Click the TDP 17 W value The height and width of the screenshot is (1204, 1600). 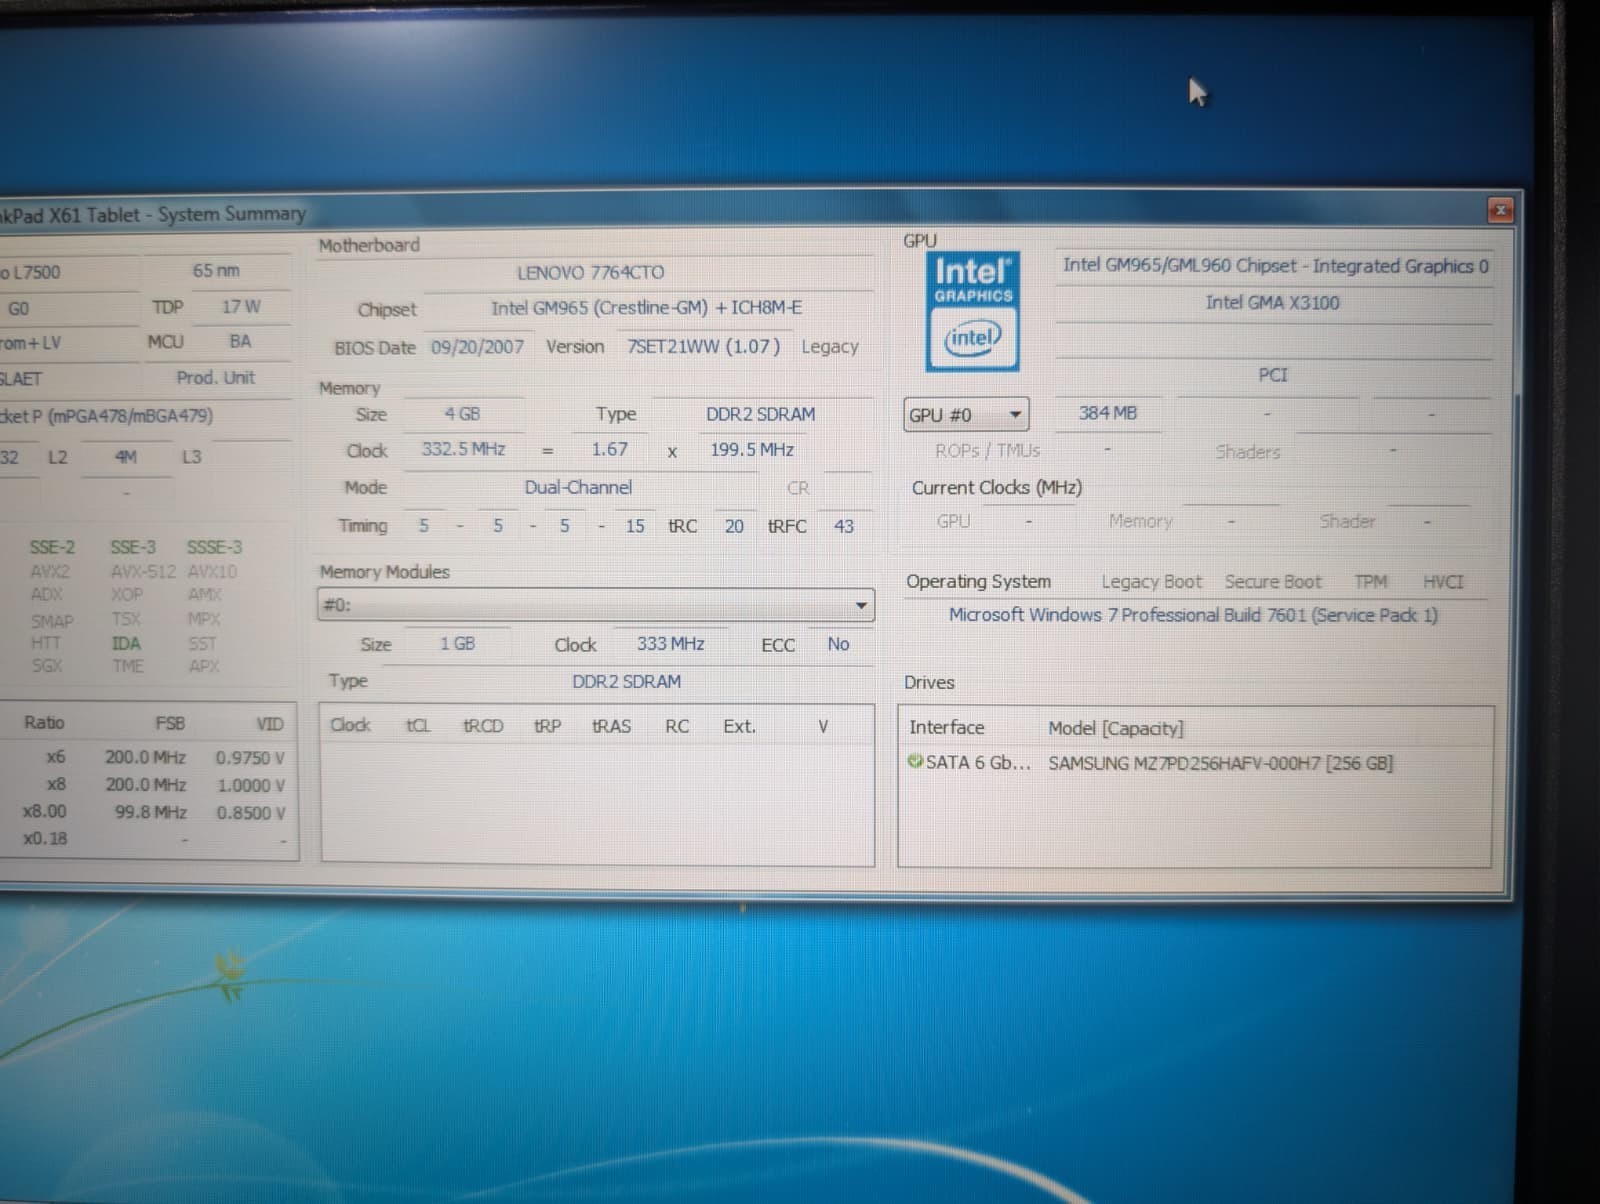pos(241,307)
